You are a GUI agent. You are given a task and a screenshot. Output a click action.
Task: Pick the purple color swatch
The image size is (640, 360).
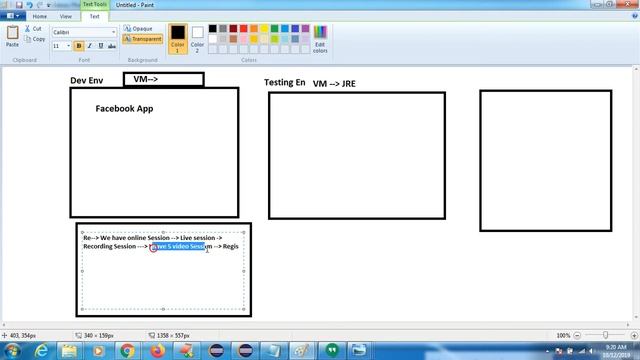[305, 29]
